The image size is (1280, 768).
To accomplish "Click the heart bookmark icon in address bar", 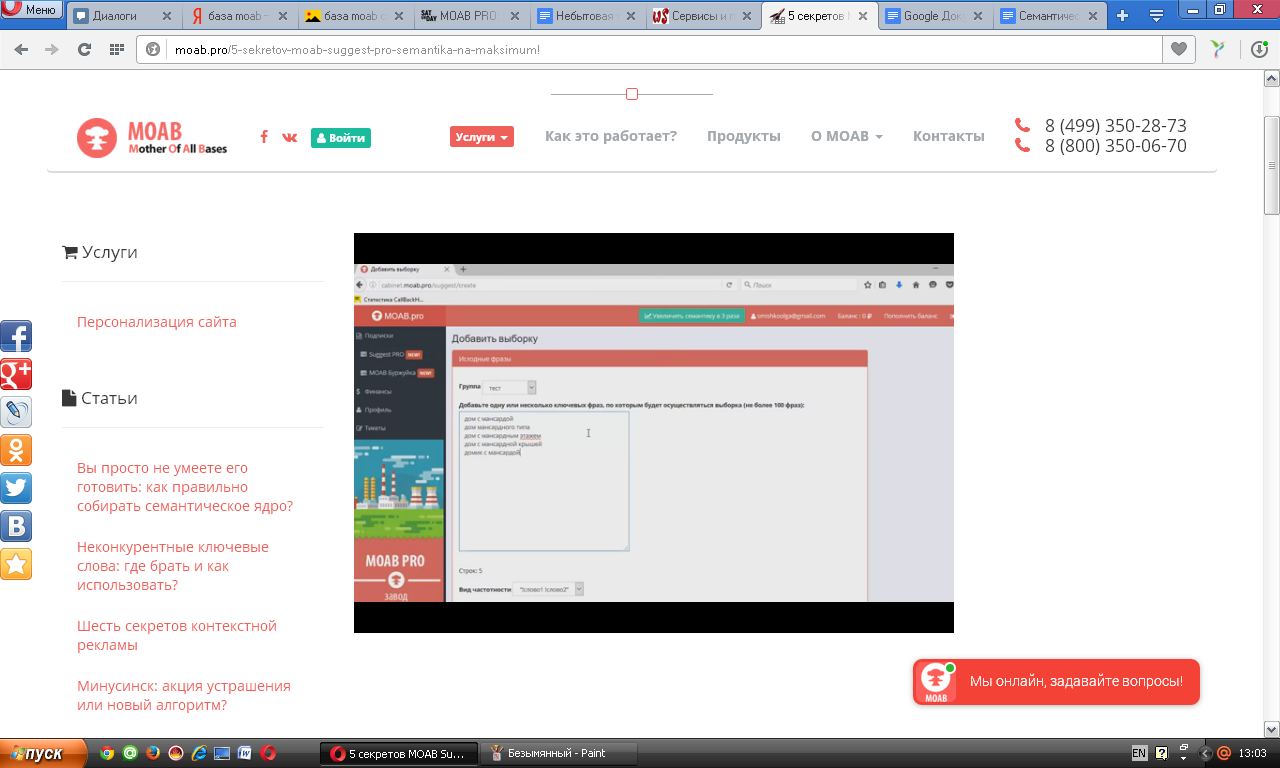I will tap(1179, 49).
